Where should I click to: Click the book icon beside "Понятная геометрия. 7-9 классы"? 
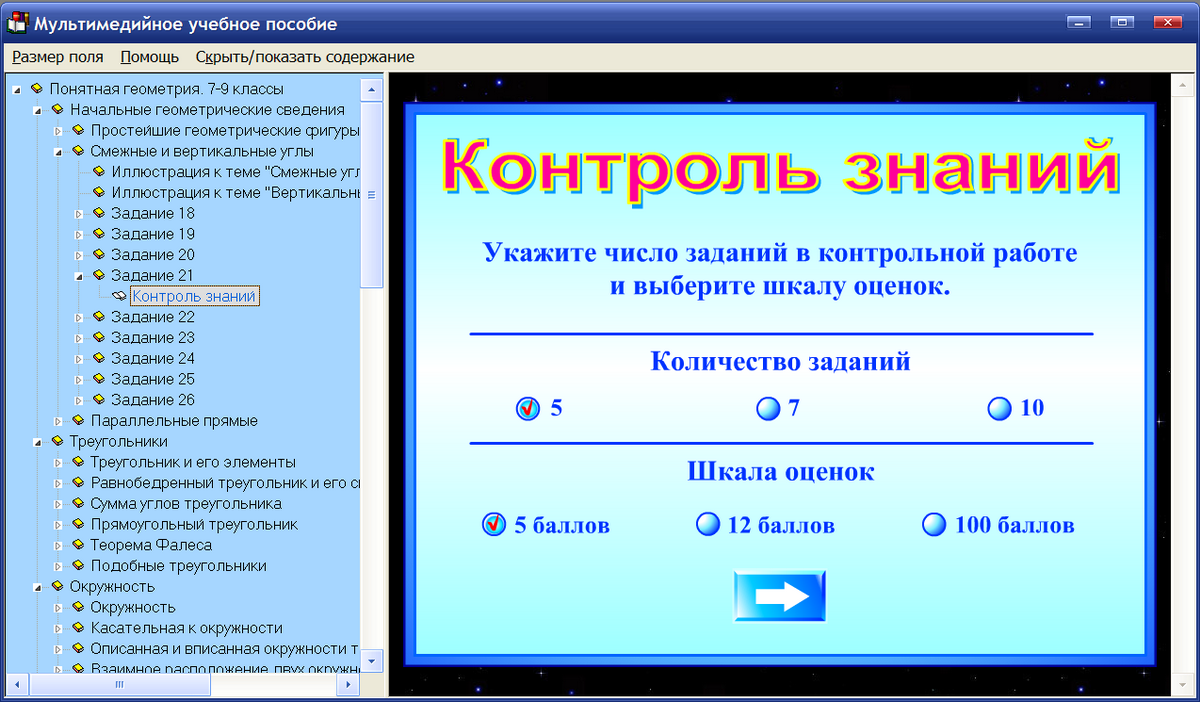[37, 88]
